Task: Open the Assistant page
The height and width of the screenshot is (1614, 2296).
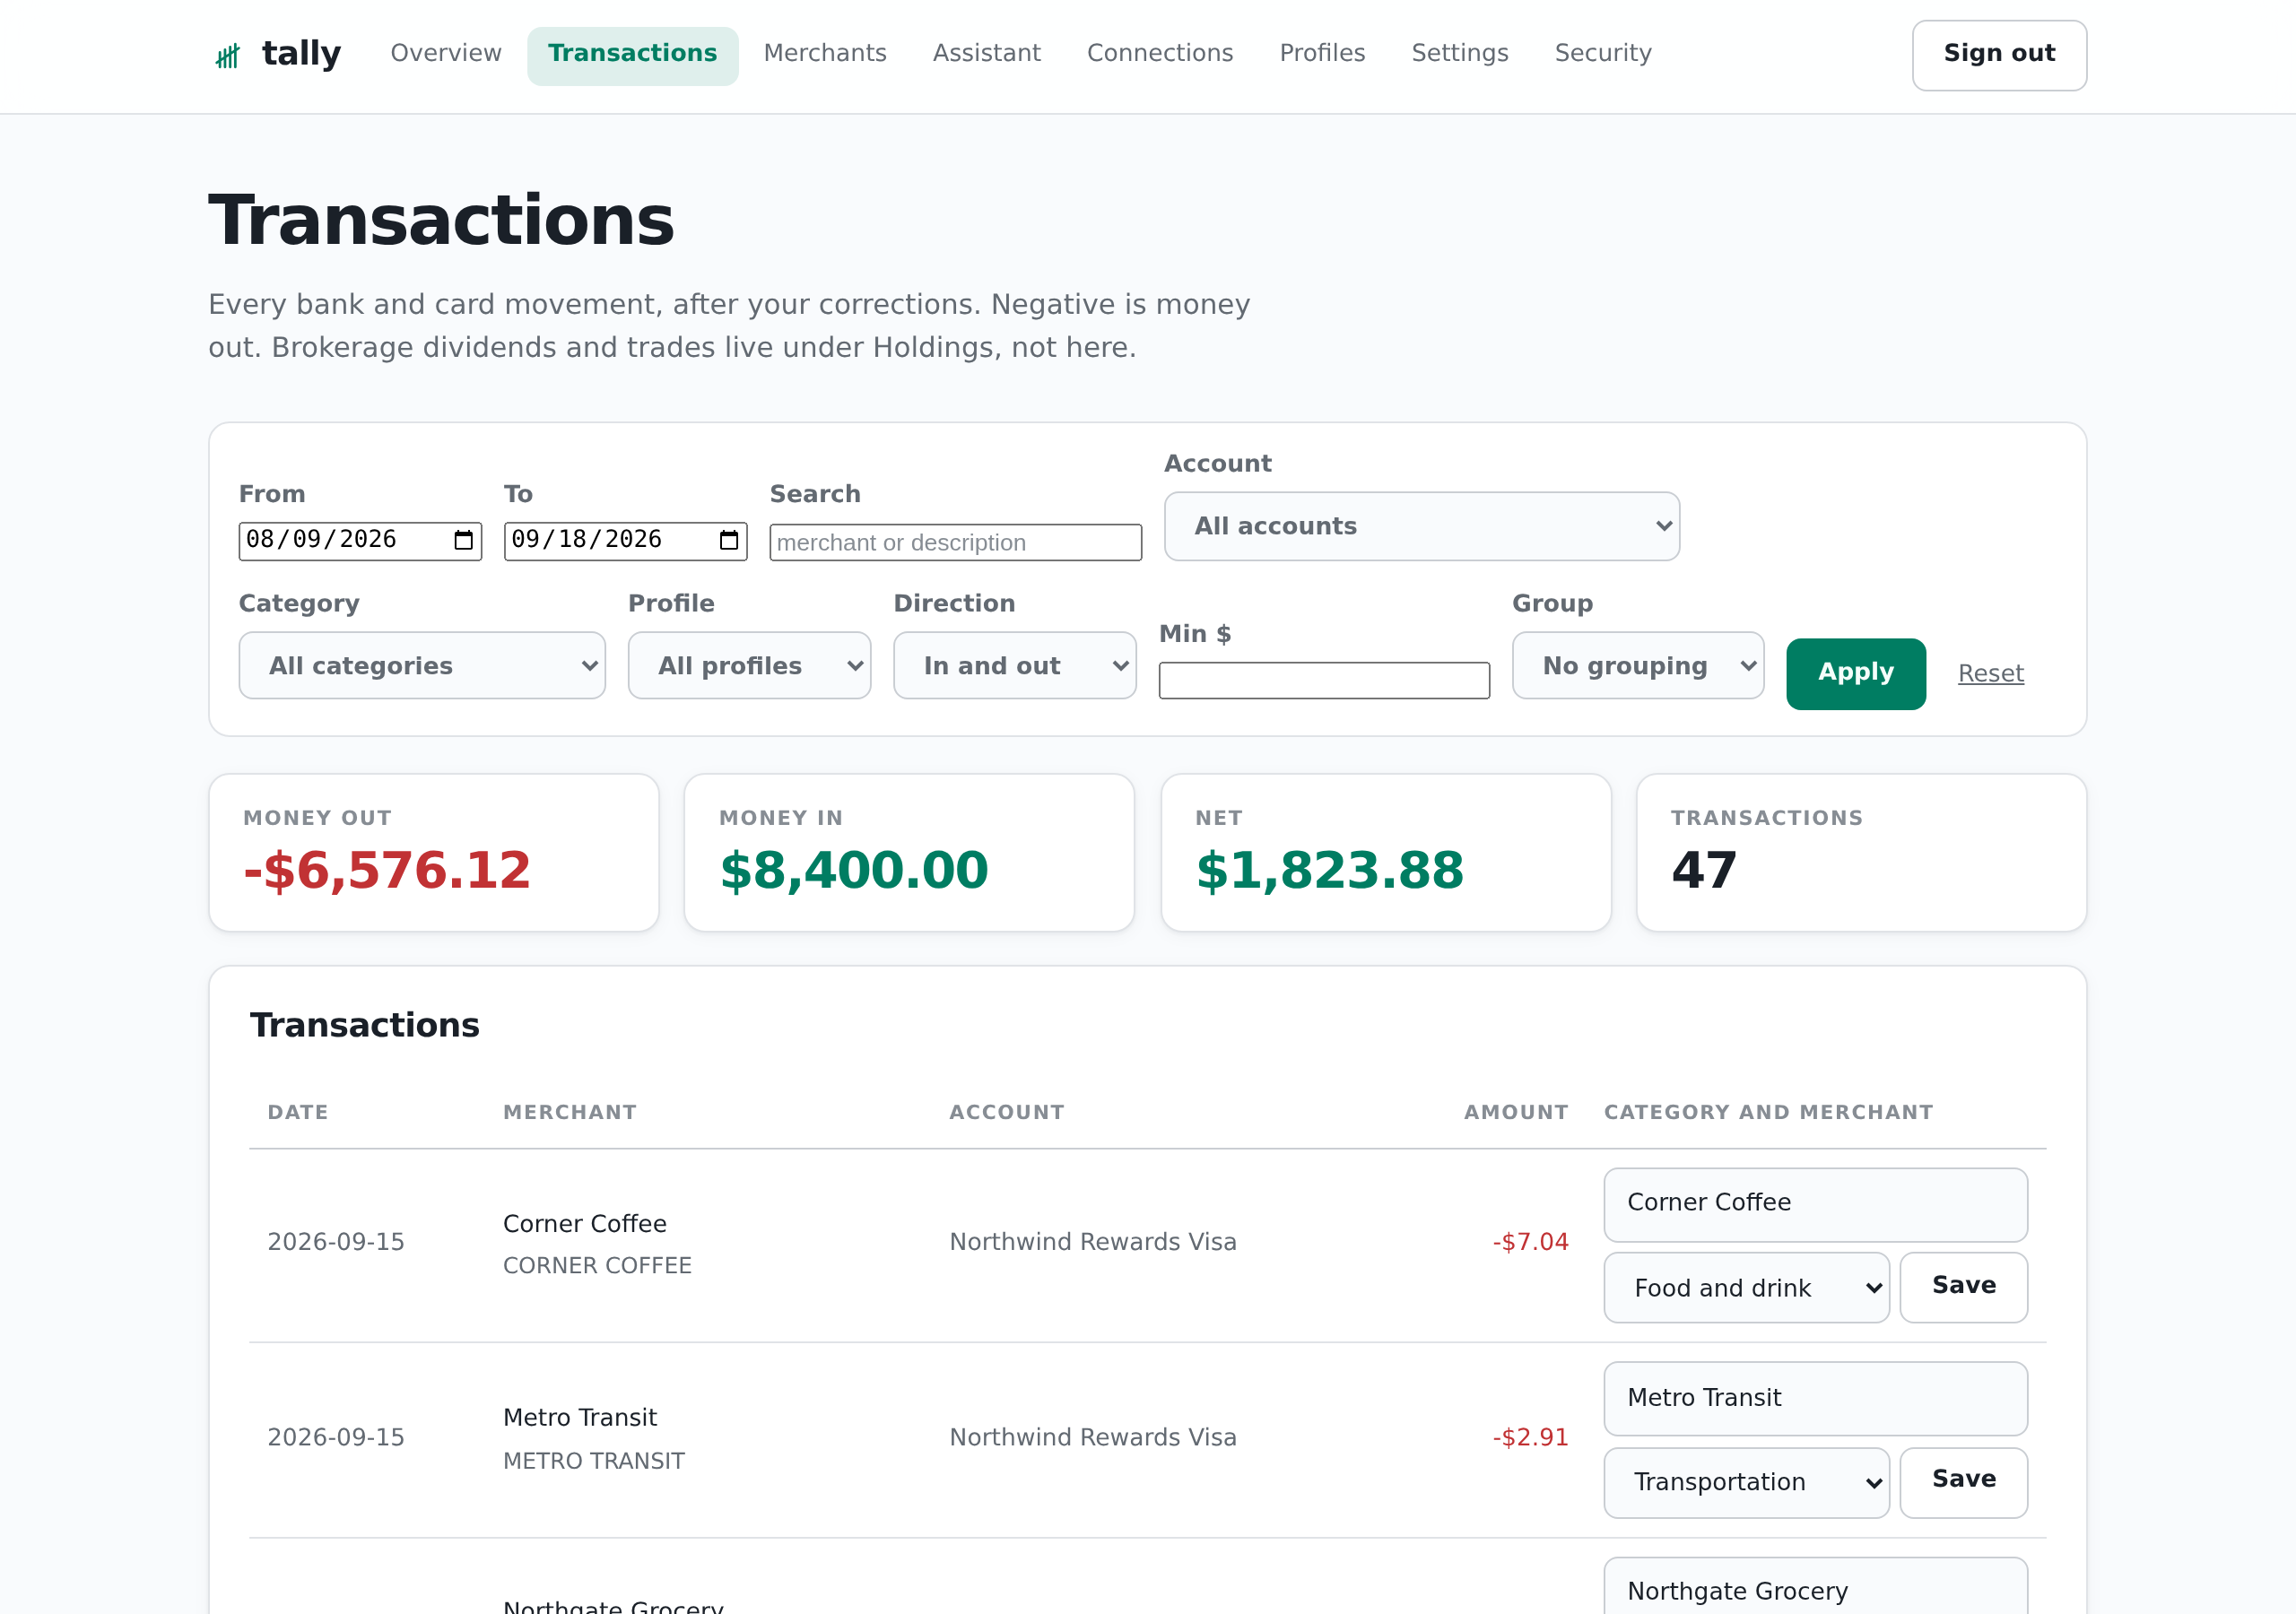Action: [987, 53]
